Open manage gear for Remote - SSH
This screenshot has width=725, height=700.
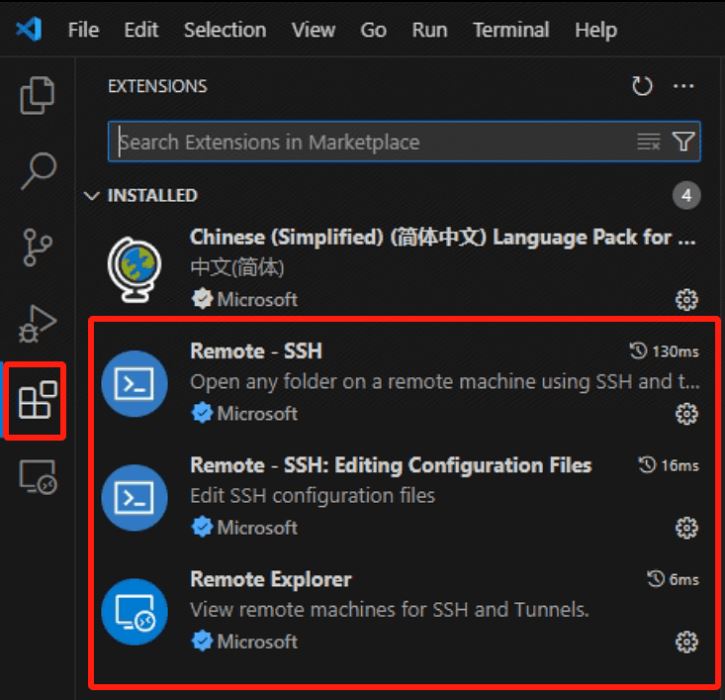click(x=686, y=414)
